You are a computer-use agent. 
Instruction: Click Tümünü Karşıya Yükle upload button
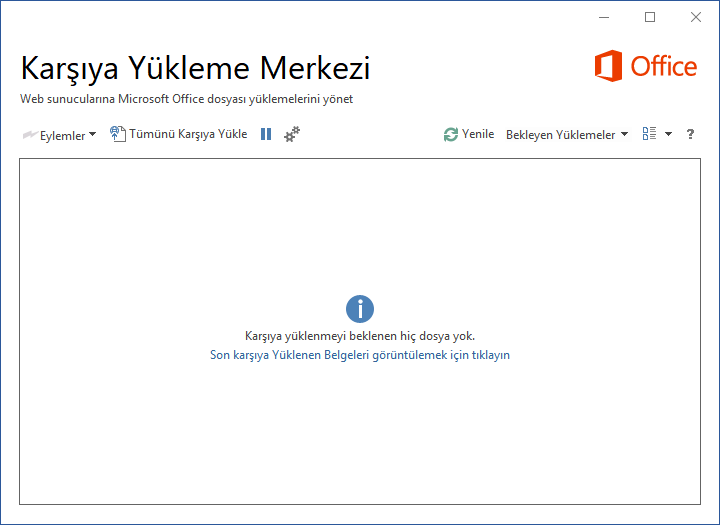(179, 134)
